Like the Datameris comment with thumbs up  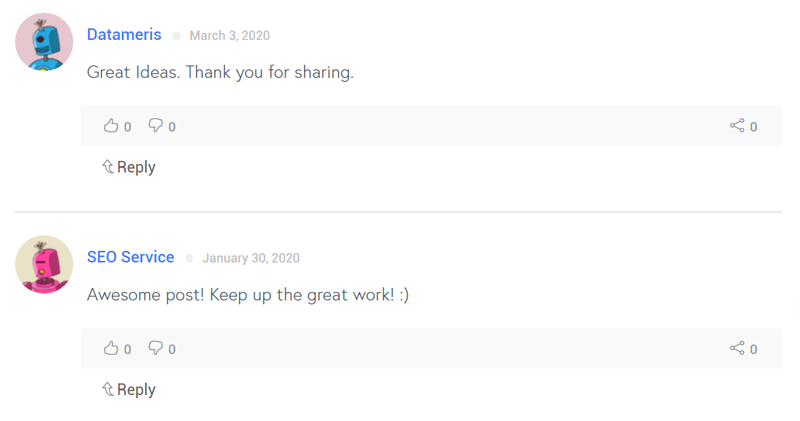(111, 126)
